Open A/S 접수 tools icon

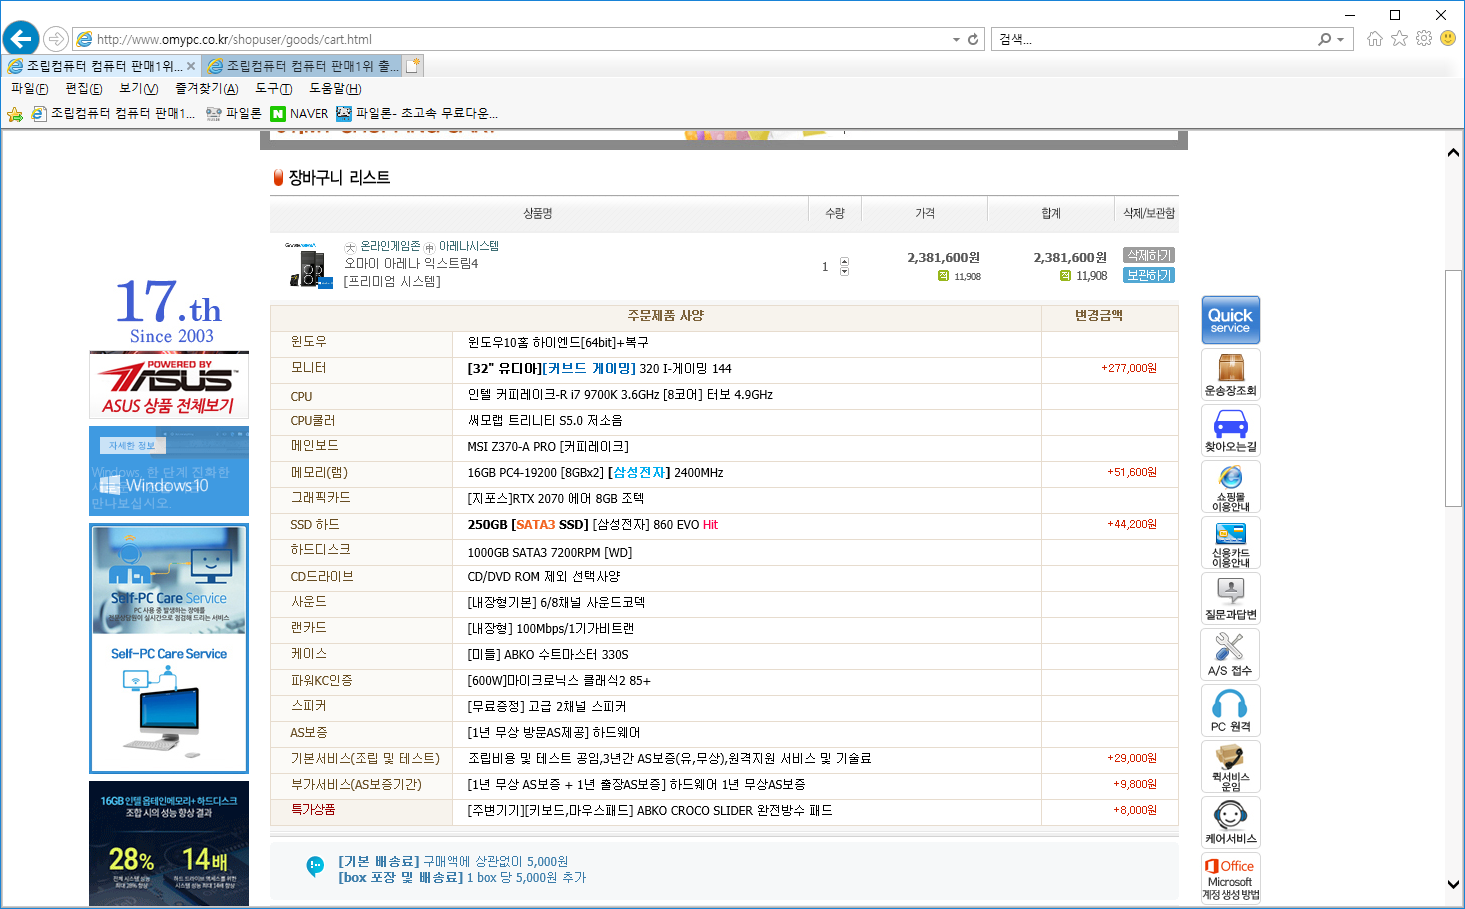[x=1231, y=655]
